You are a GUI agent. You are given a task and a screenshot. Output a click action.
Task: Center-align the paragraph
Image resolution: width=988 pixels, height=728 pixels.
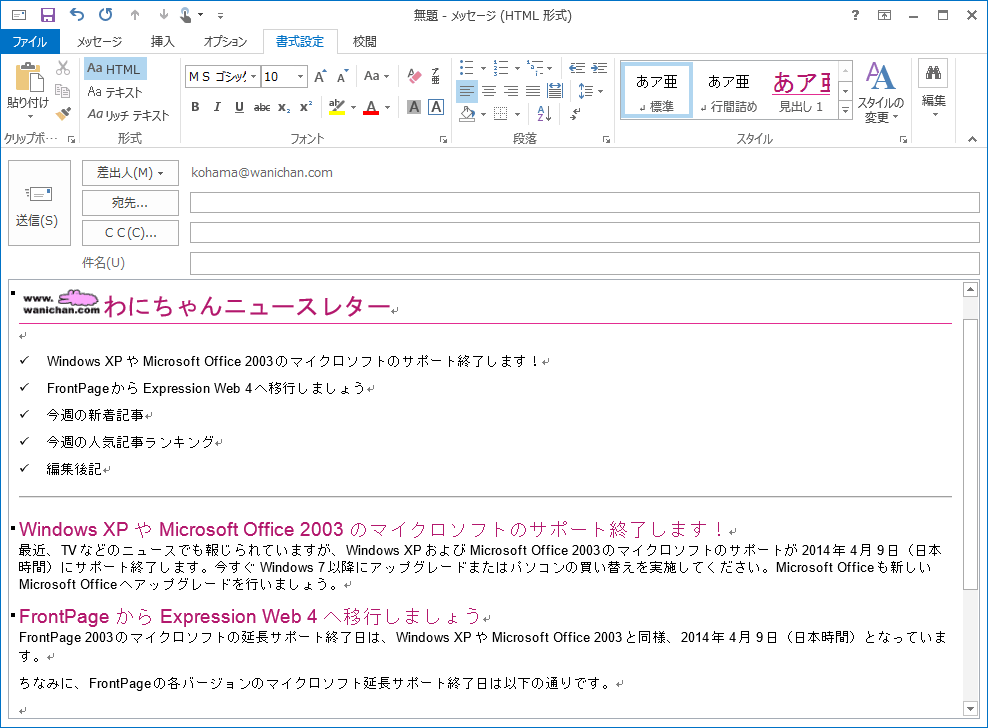point(489,91)
